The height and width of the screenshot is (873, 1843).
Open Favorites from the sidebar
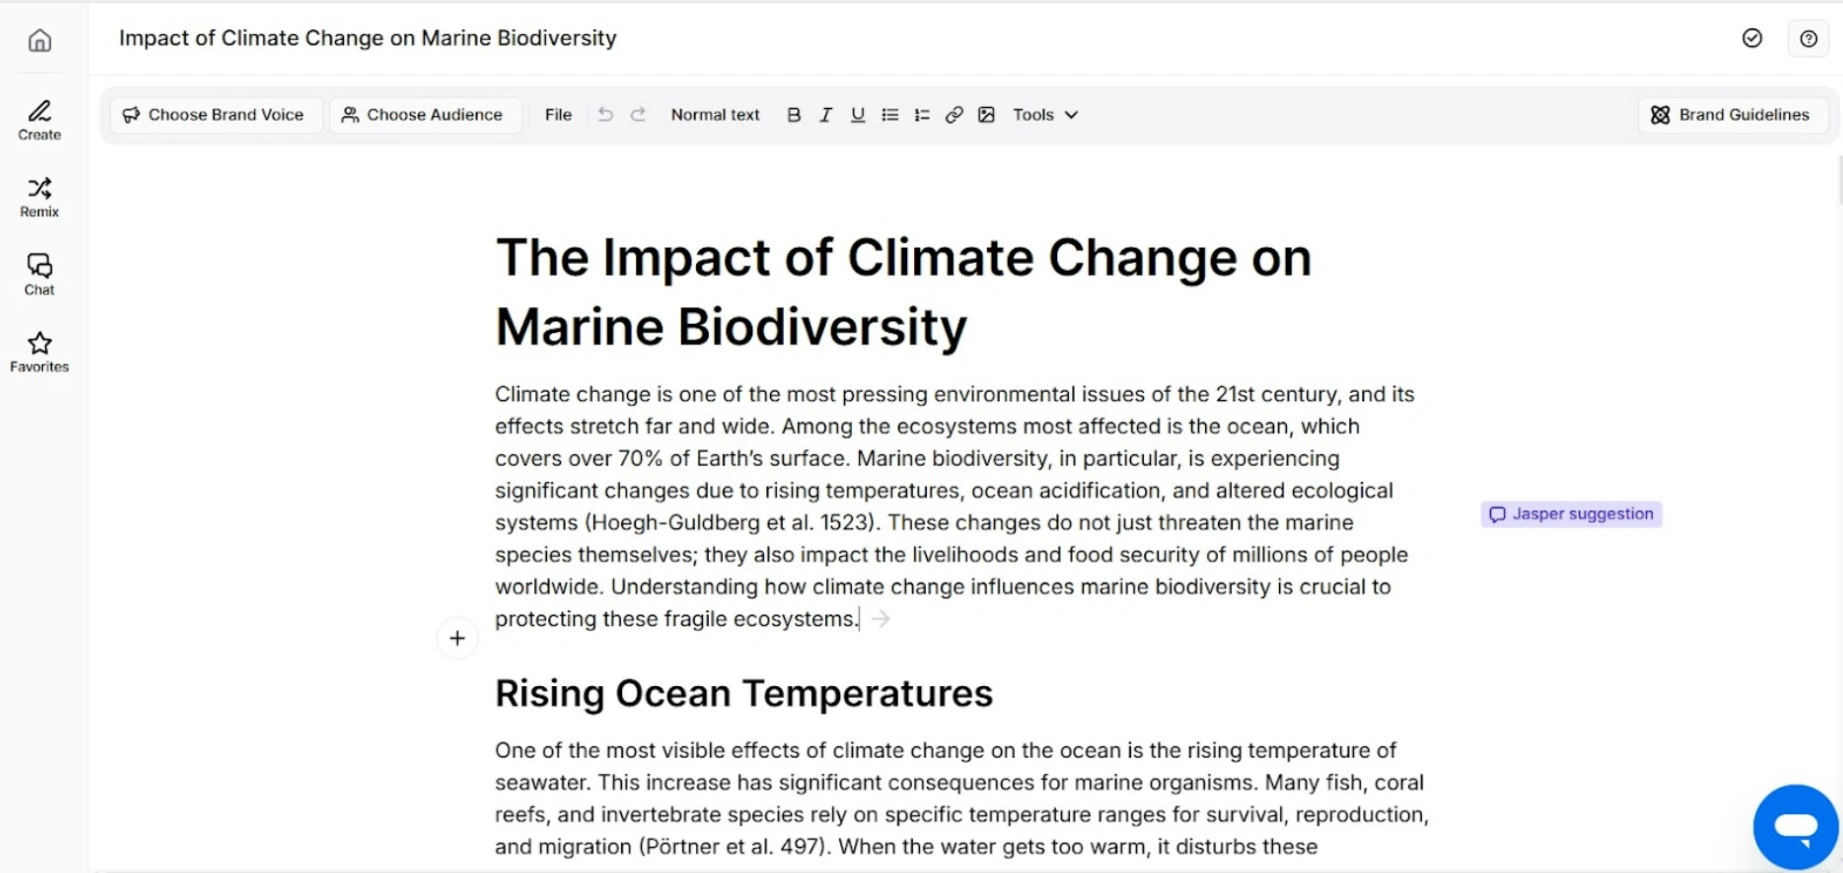(x=40, y=352)
